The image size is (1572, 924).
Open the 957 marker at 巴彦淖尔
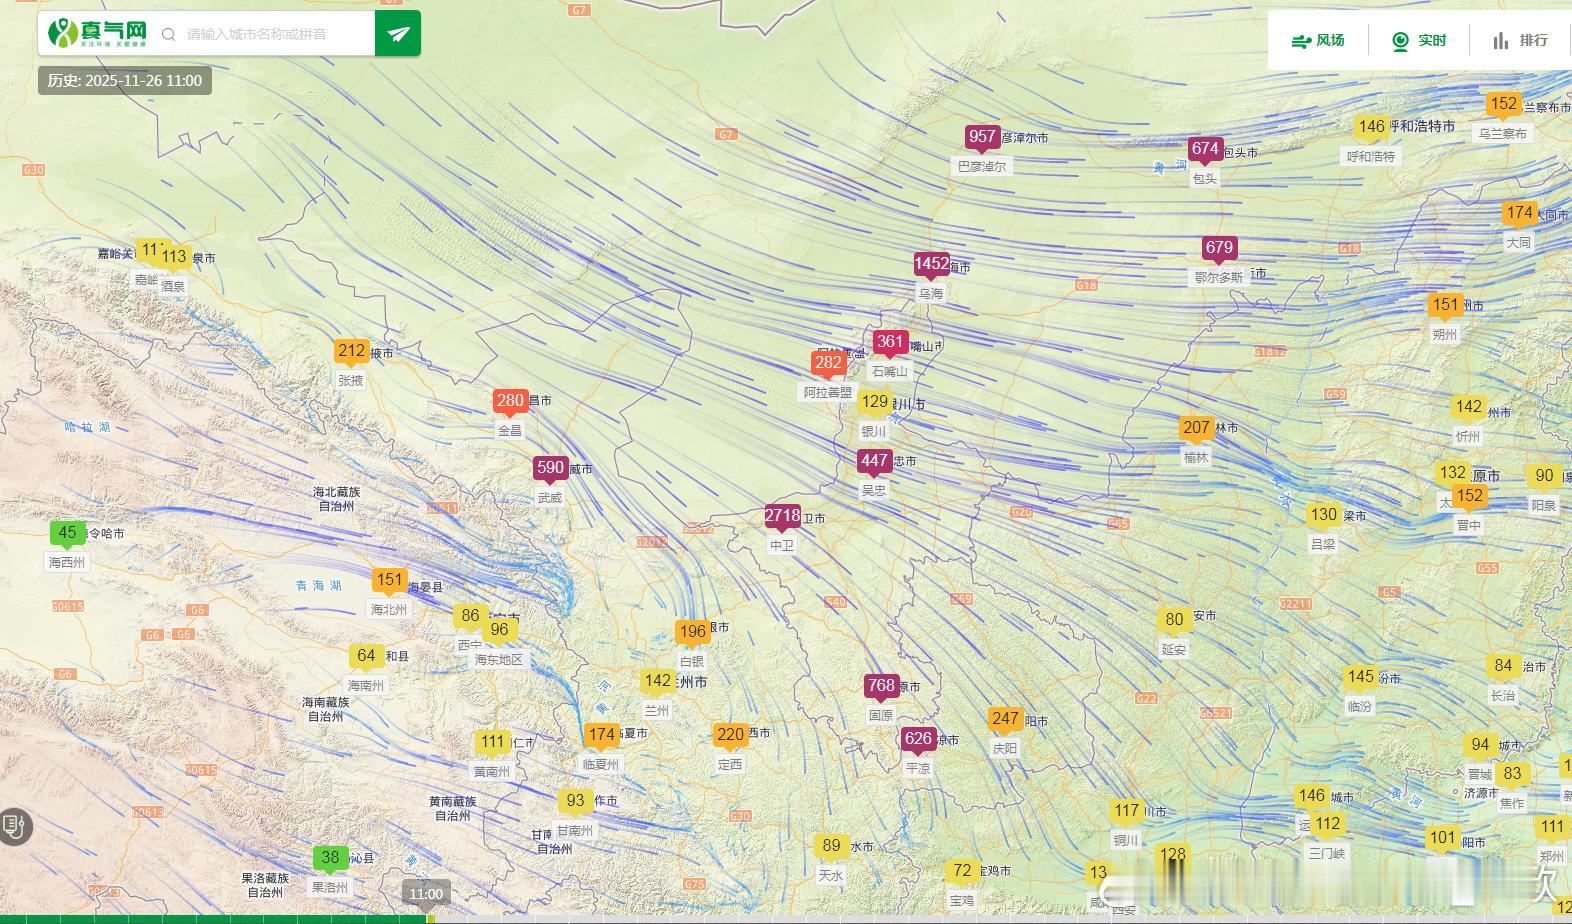point(982,138)
